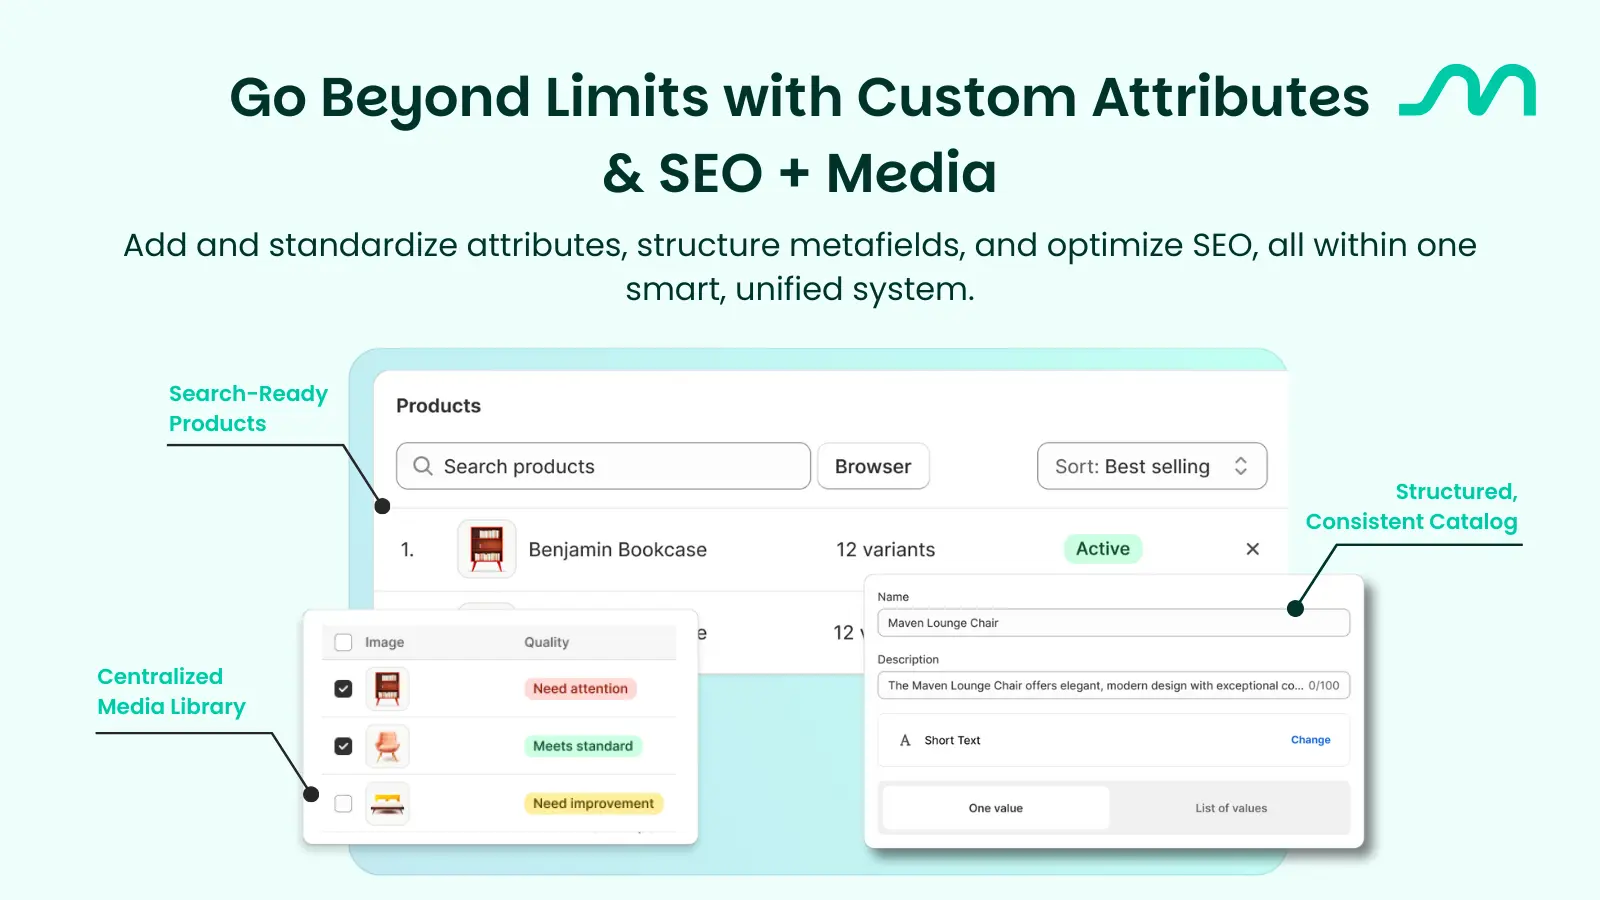Click the Image column header
This screenshot has width=1600, height=900.
pyautogui.click(x=384, y=642)
